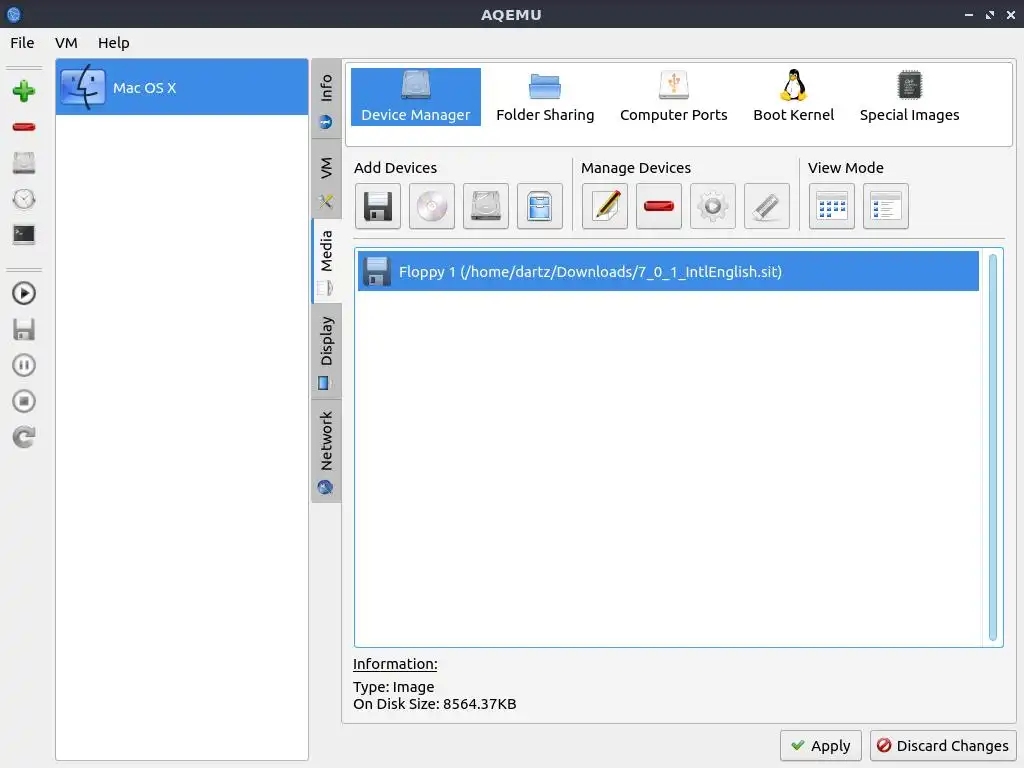The image size is (1024, 768).
Task: Switch to the Network vertical tab
Action: point(326,451)
